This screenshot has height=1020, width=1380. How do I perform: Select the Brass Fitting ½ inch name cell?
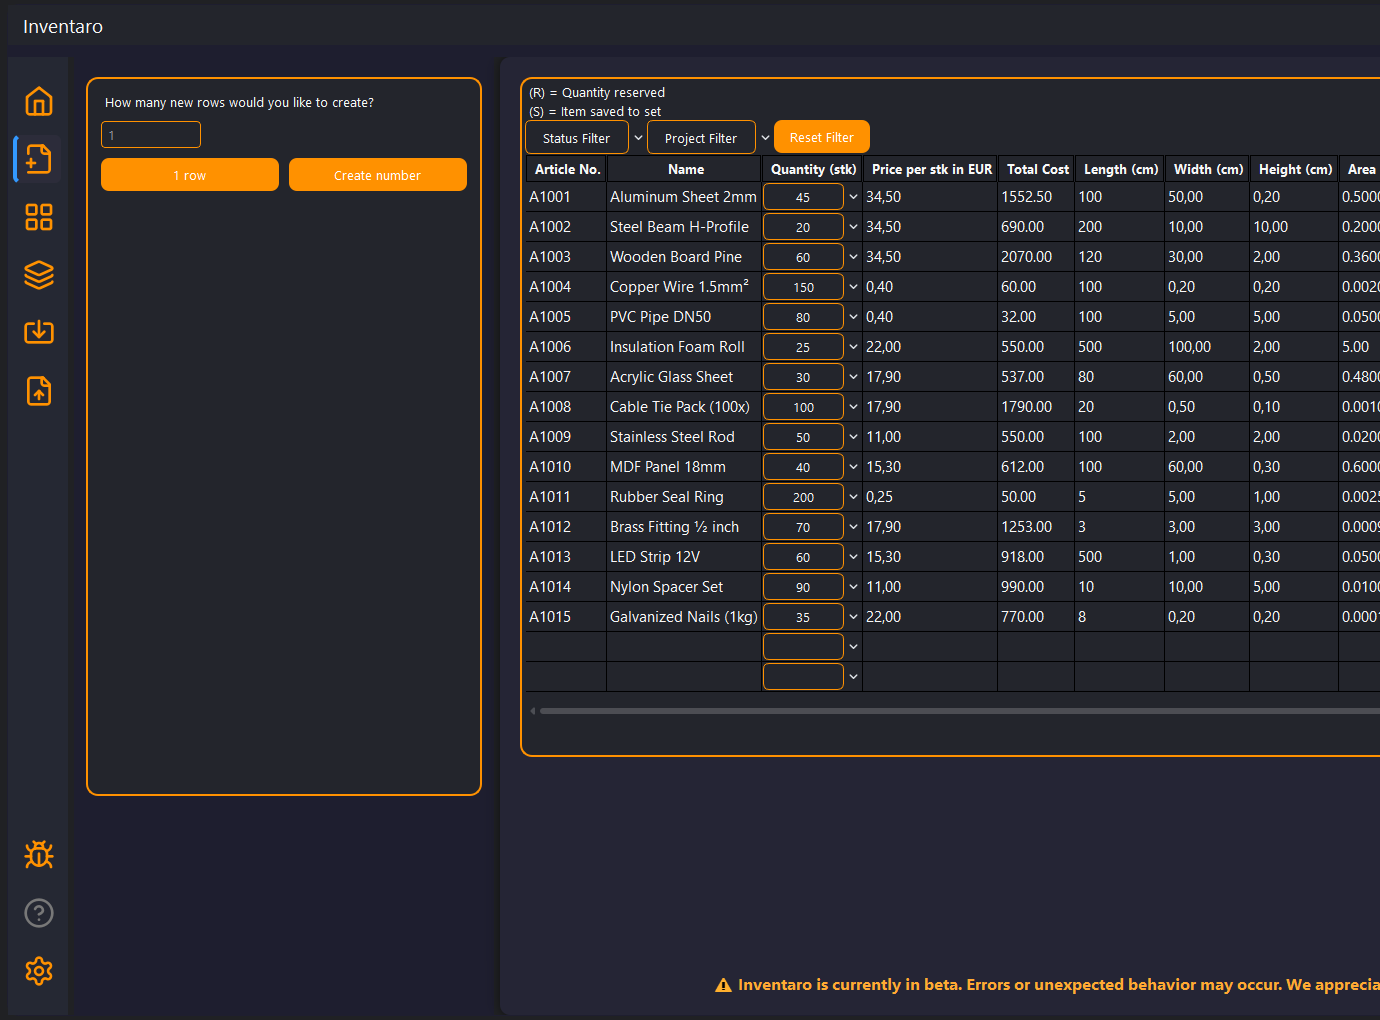684,527
